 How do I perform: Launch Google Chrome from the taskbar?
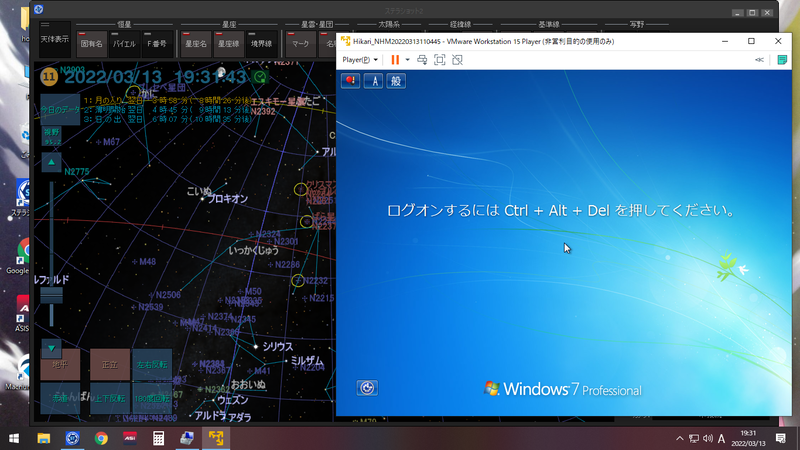coord(101,438)
